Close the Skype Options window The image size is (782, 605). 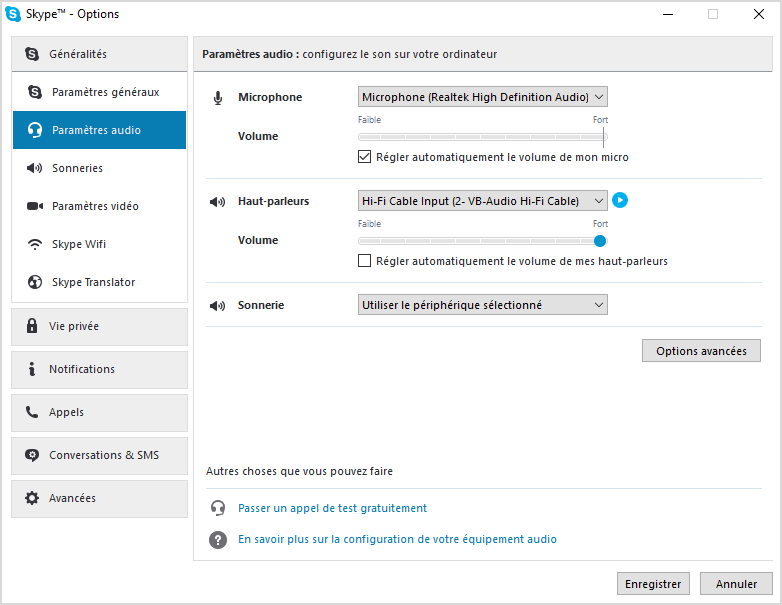(x=759, y=14)
